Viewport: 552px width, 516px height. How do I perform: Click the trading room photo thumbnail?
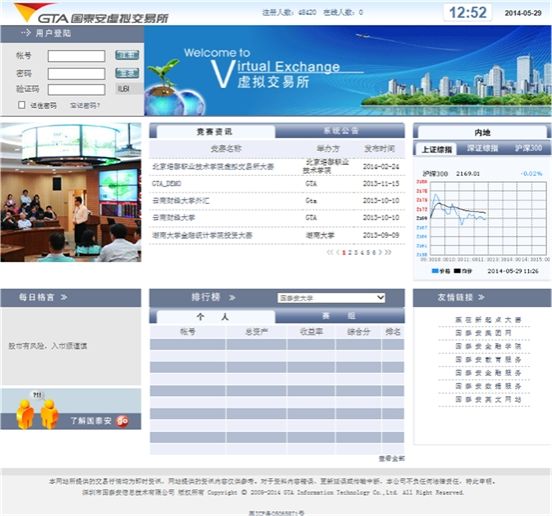(71, 192)
